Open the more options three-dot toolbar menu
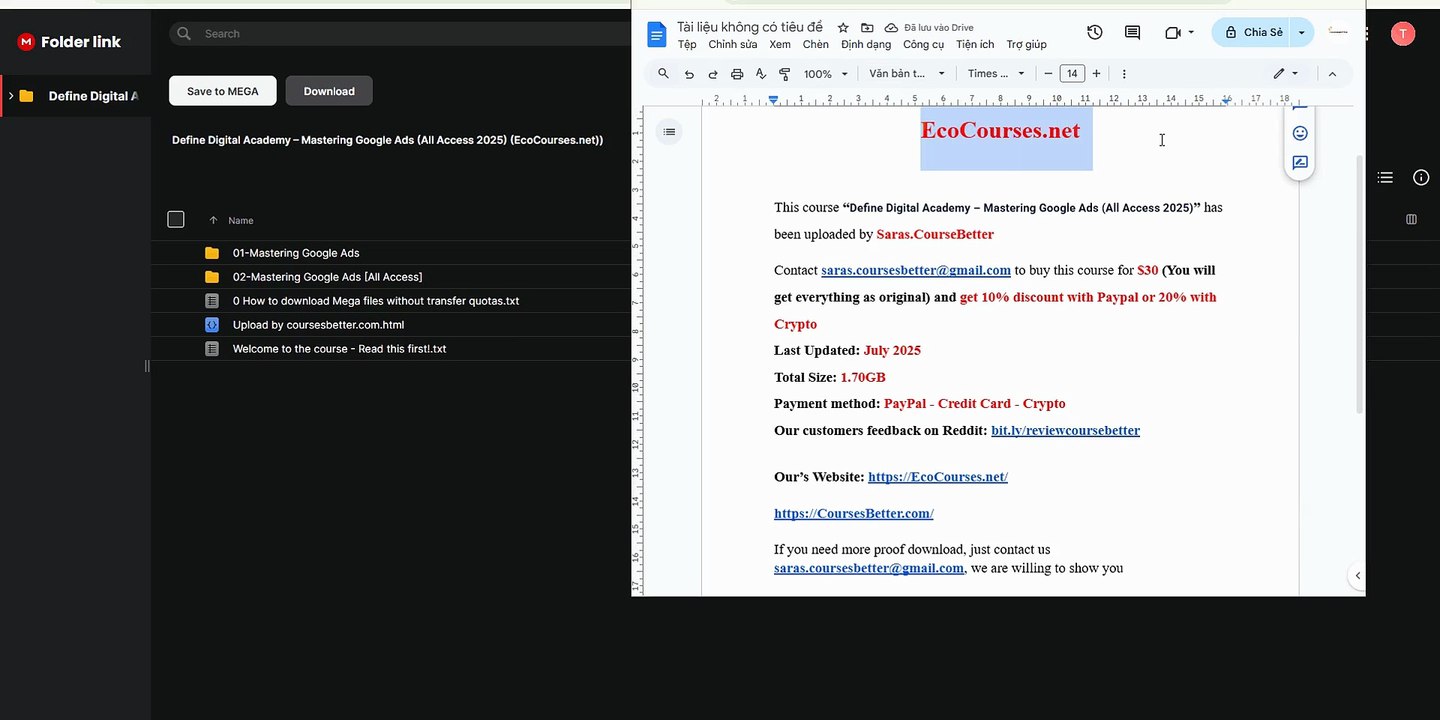1440x720 pixels. [x=1124, y=74]
